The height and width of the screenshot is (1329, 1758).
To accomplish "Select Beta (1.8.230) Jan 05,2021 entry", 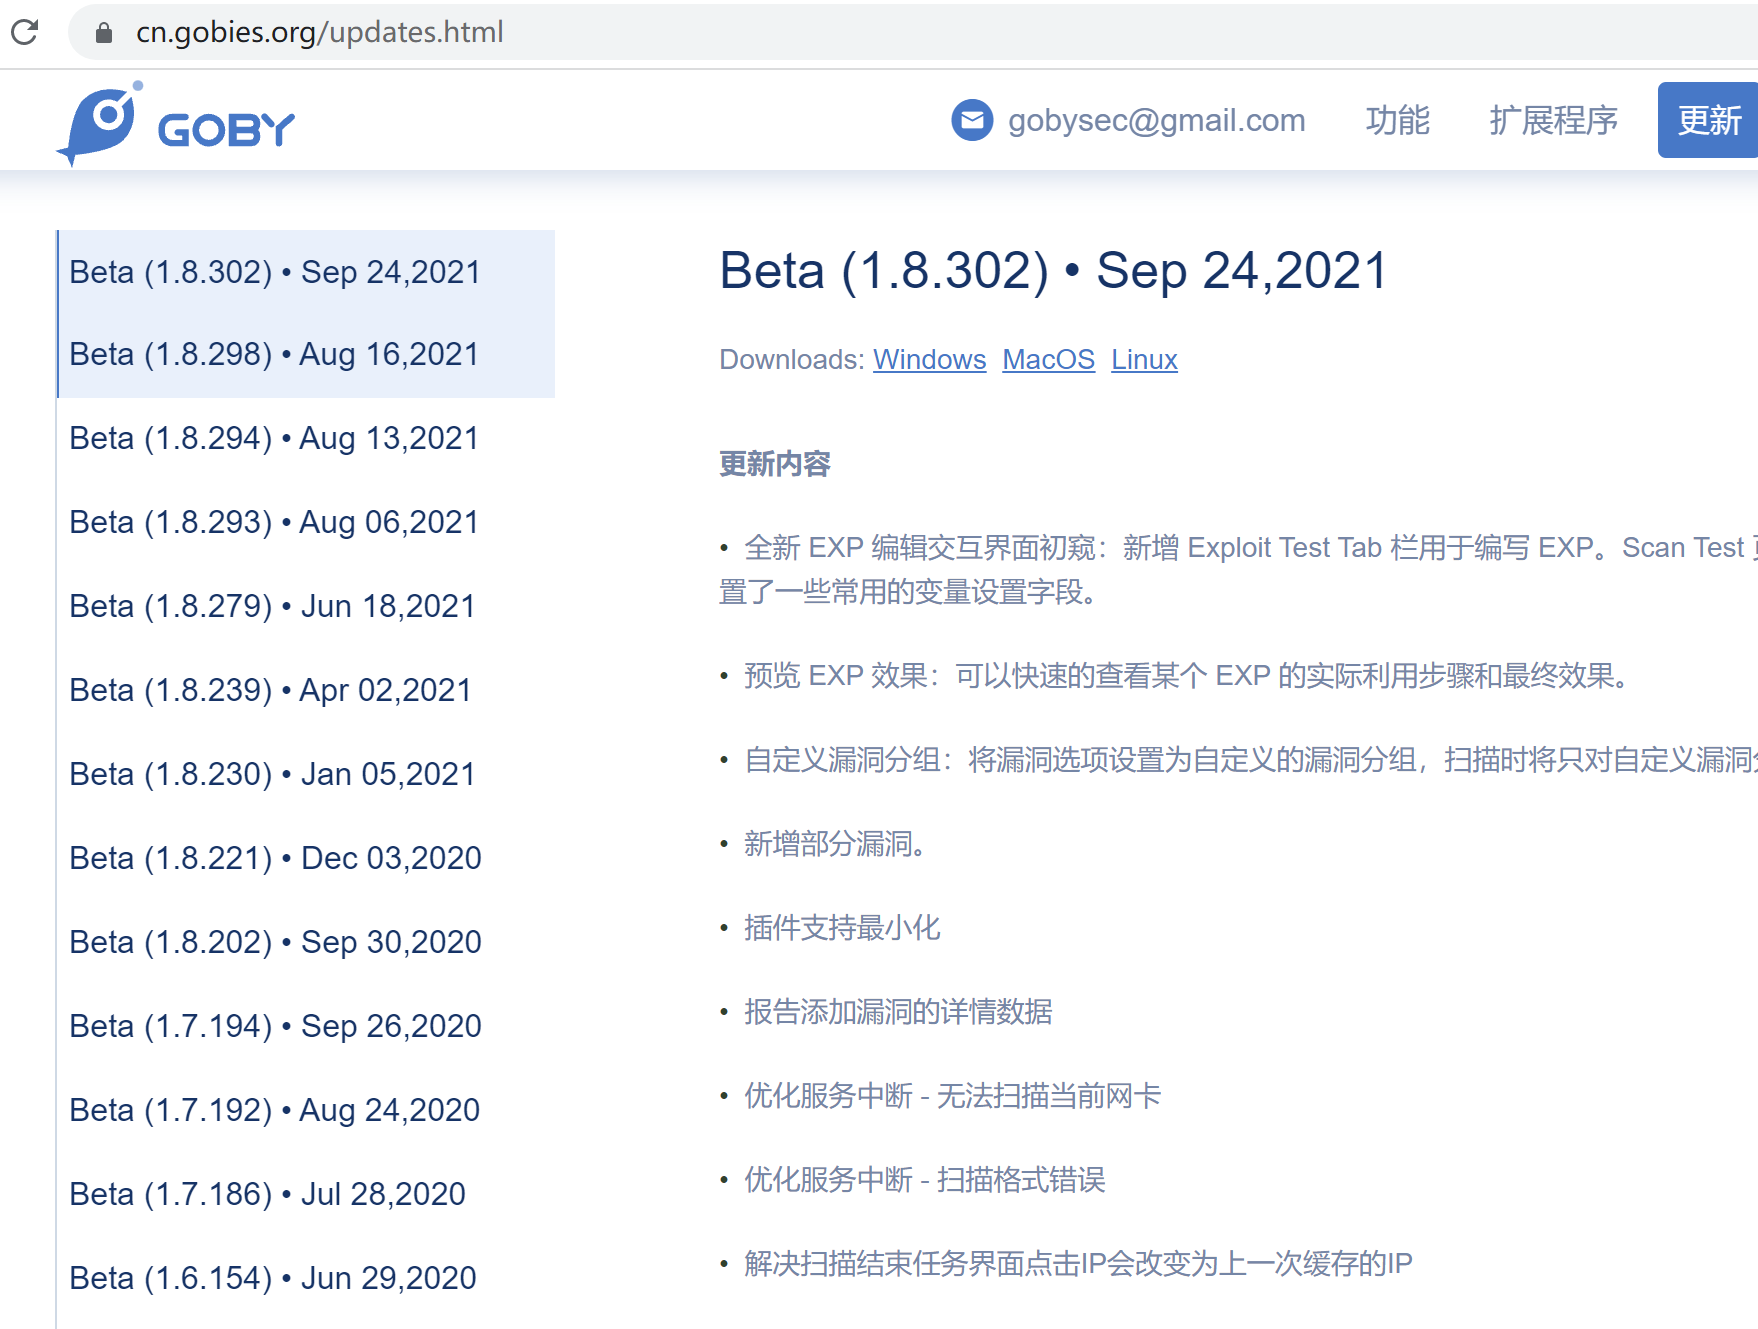I will coord(306,774).
